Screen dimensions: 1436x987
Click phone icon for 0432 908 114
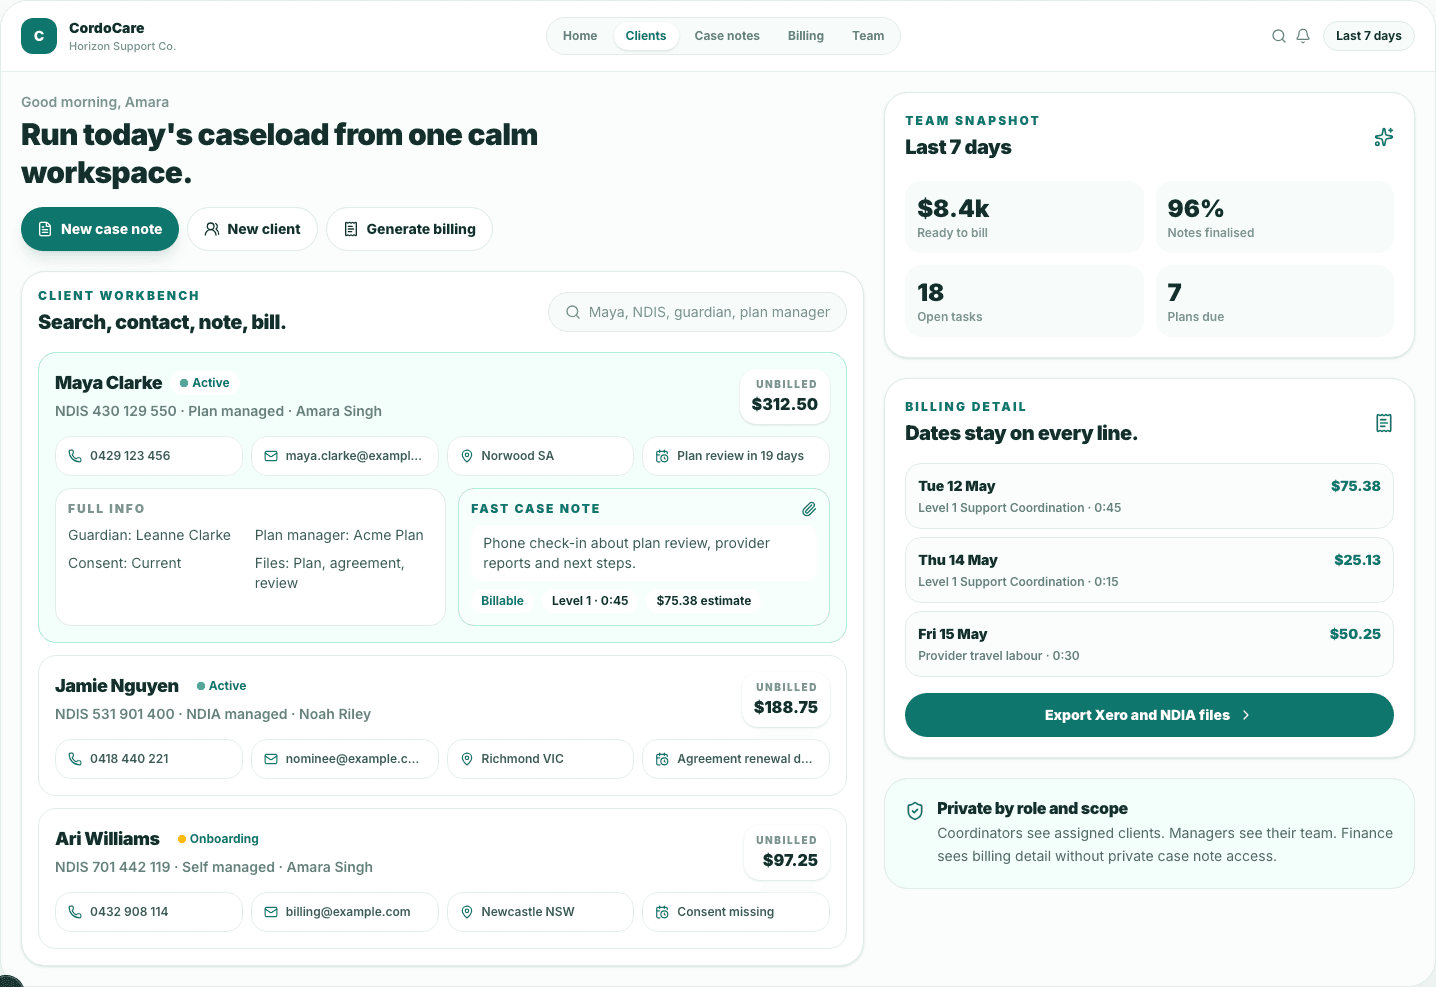pos(75,912)
